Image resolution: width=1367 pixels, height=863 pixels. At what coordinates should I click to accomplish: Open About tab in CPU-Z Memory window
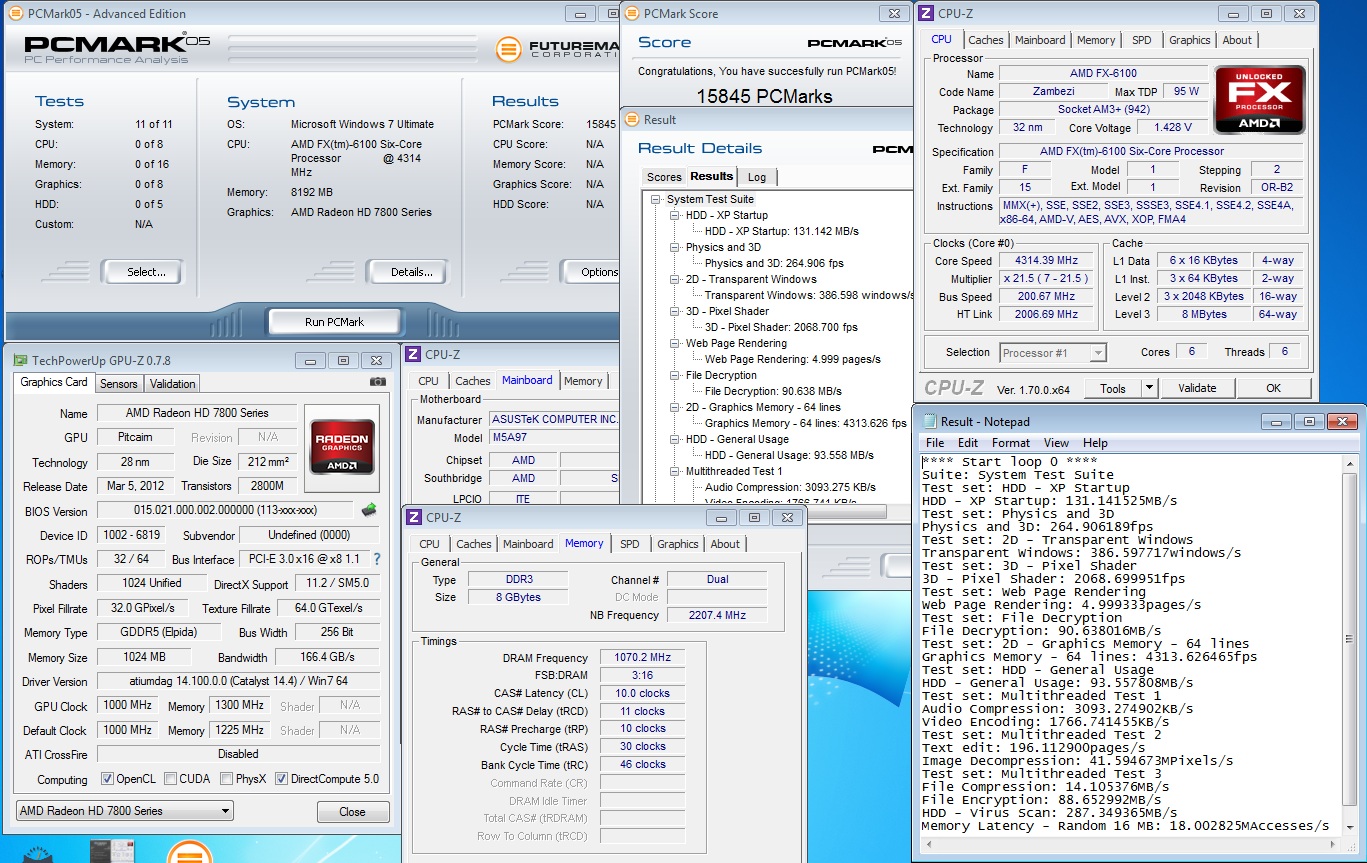[x=725, y=544]
